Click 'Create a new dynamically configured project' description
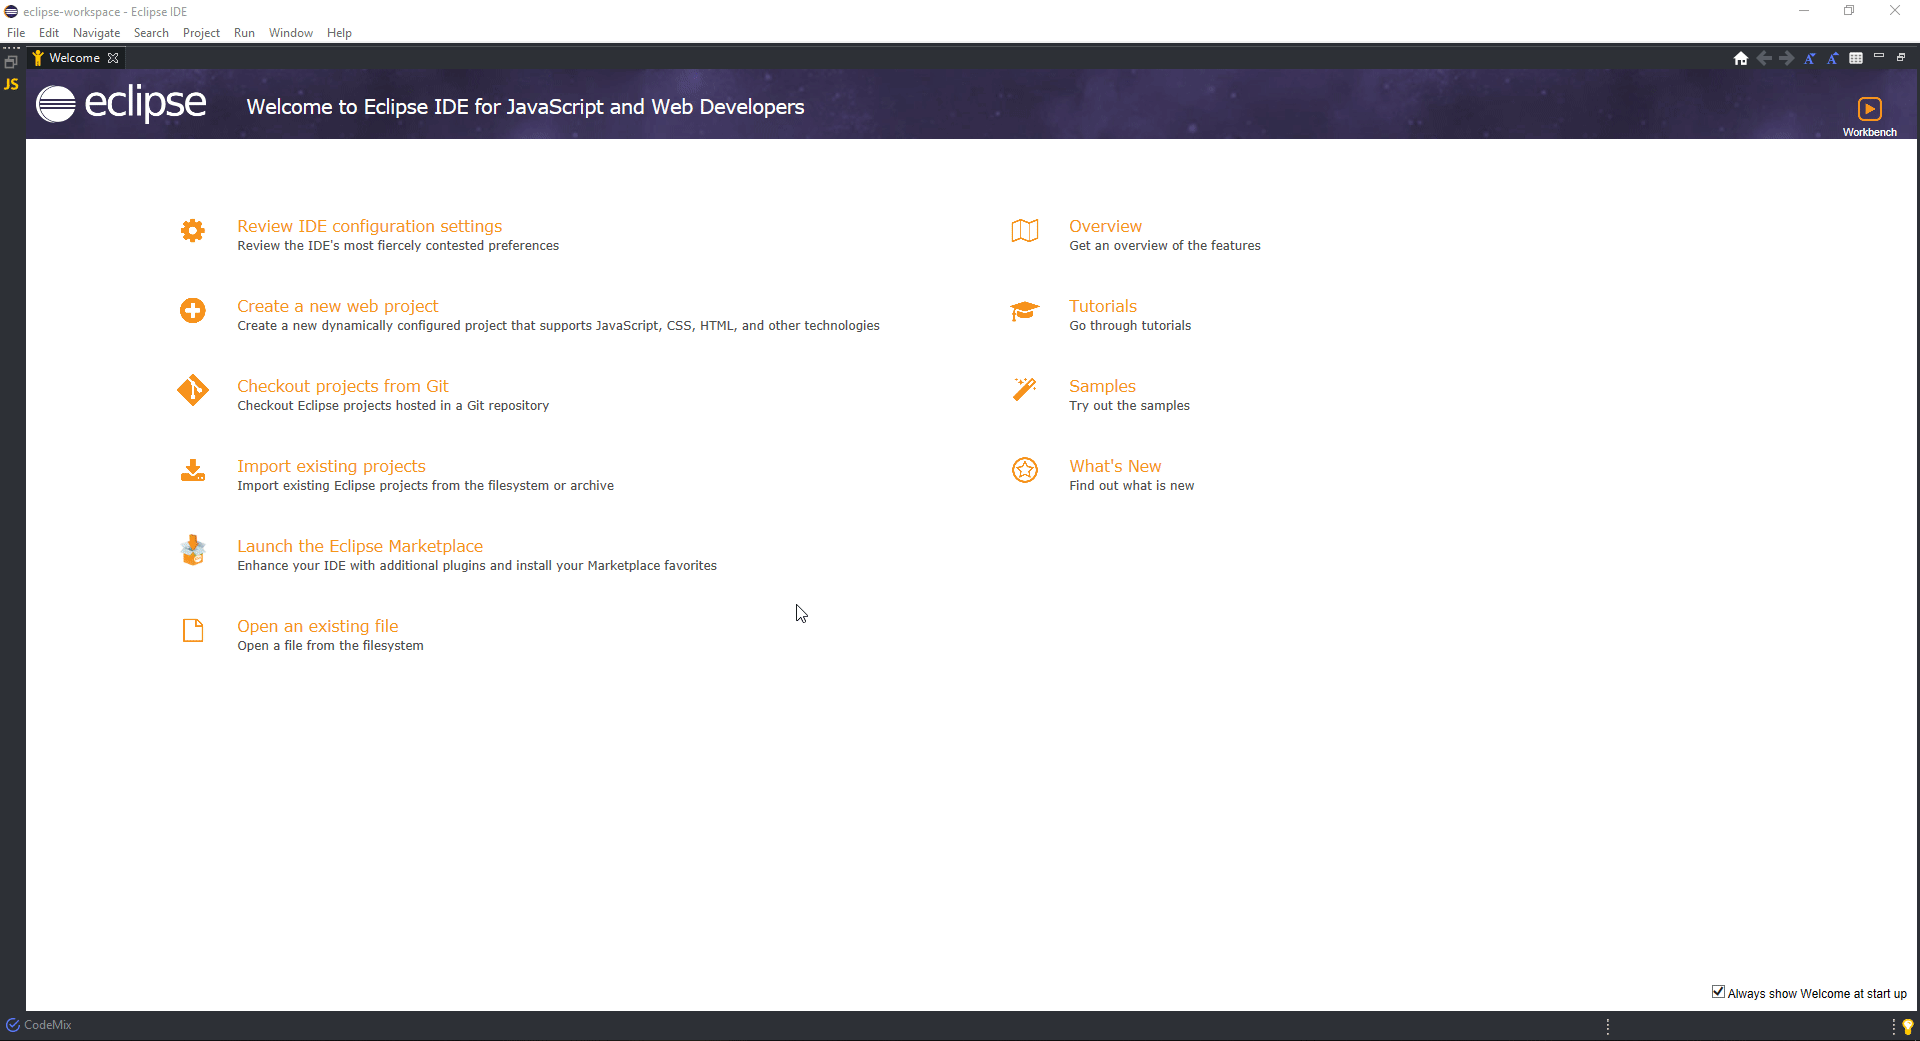 [x=558, y=326]
